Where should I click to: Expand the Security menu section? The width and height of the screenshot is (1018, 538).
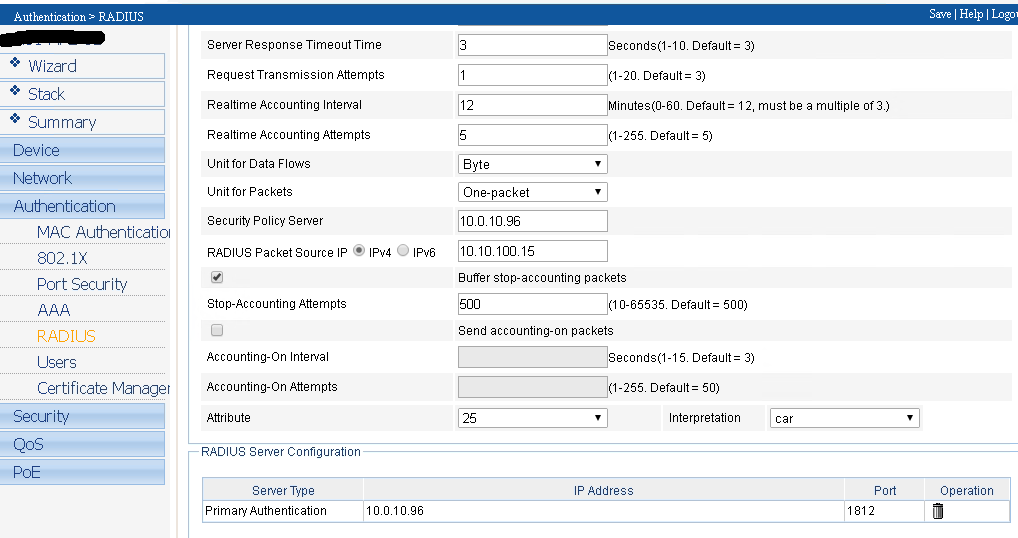point(41,416)
